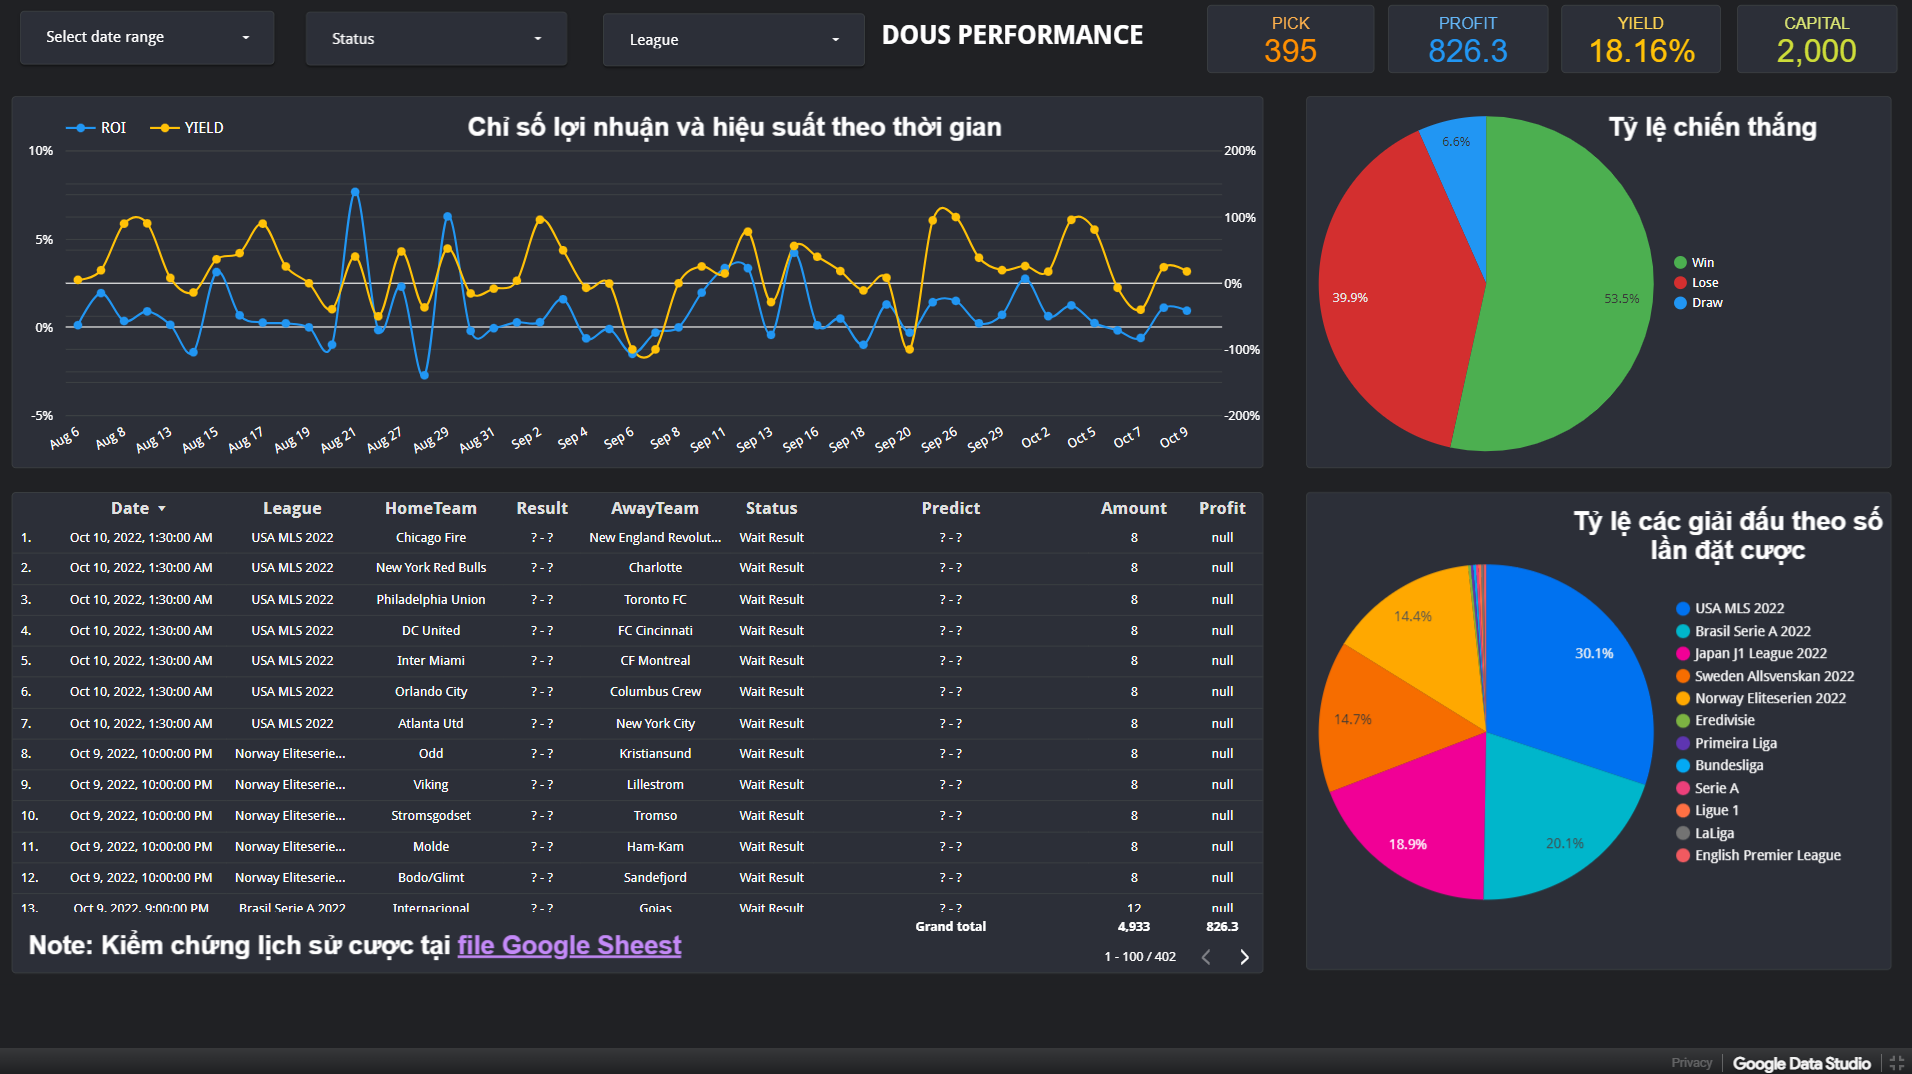This screenshot has height=1074, width=1912.
Task: Click the Google Data Studio logo
Action: [1801, 1063]
